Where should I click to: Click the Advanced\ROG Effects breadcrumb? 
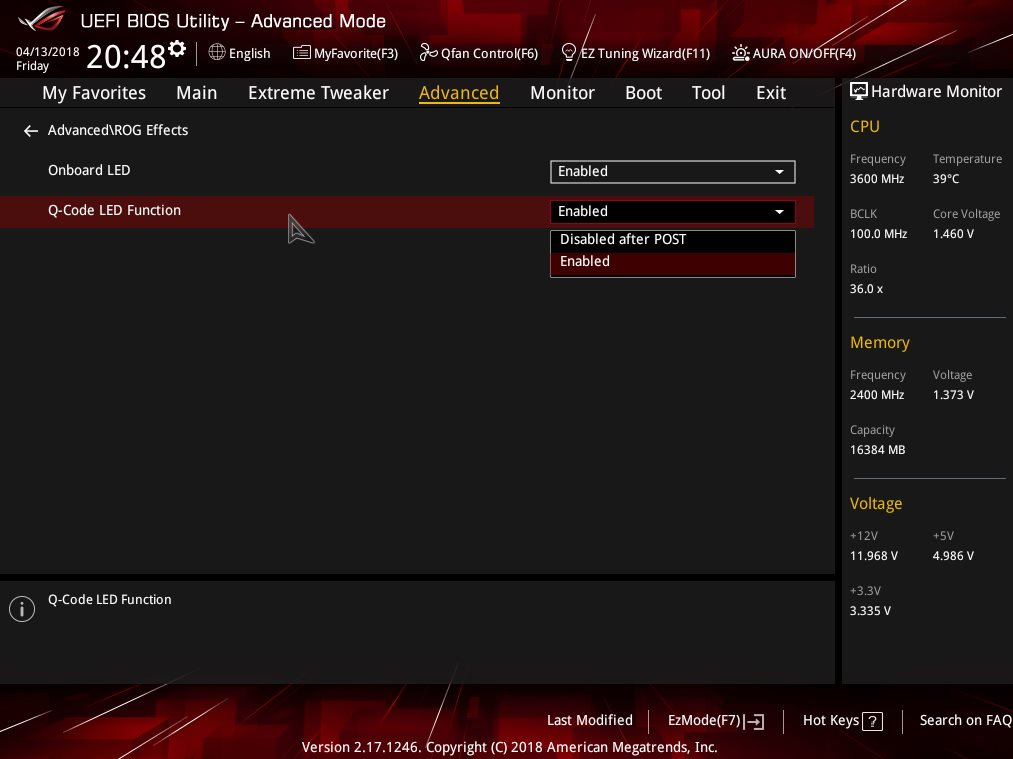118,130
